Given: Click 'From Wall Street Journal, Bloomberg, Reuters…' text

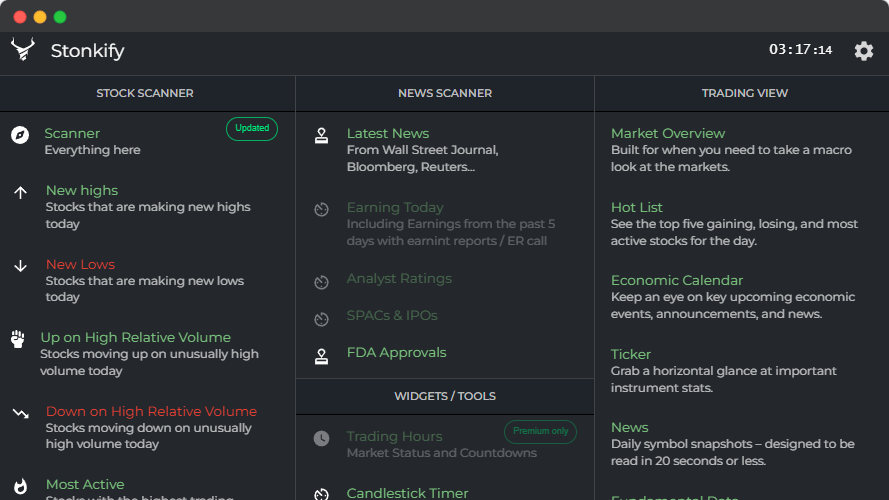Looking at the screenshot, I should [422, 159].
